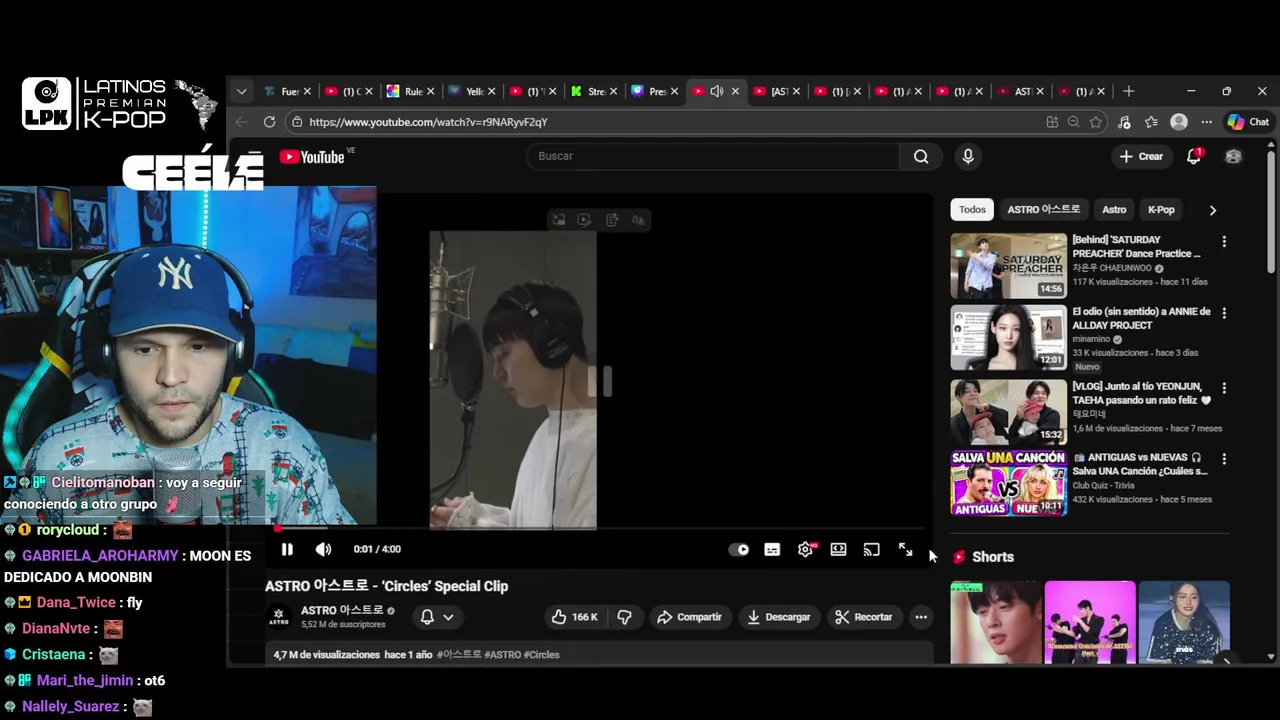The image size is (1280, 720).
Task: Open the zoom indicator in the address bar
Action: coord(1074,122)
